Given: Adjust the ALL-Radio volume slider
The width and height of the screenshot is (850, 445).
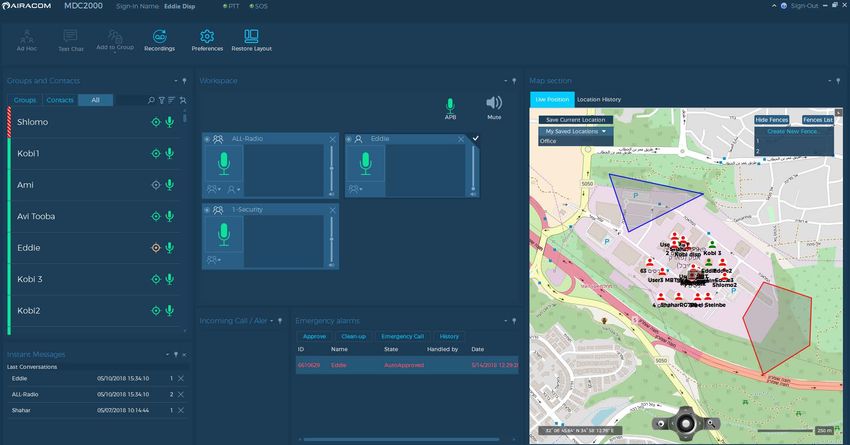Looking at the screenshot, I should [x=332, y=167].
